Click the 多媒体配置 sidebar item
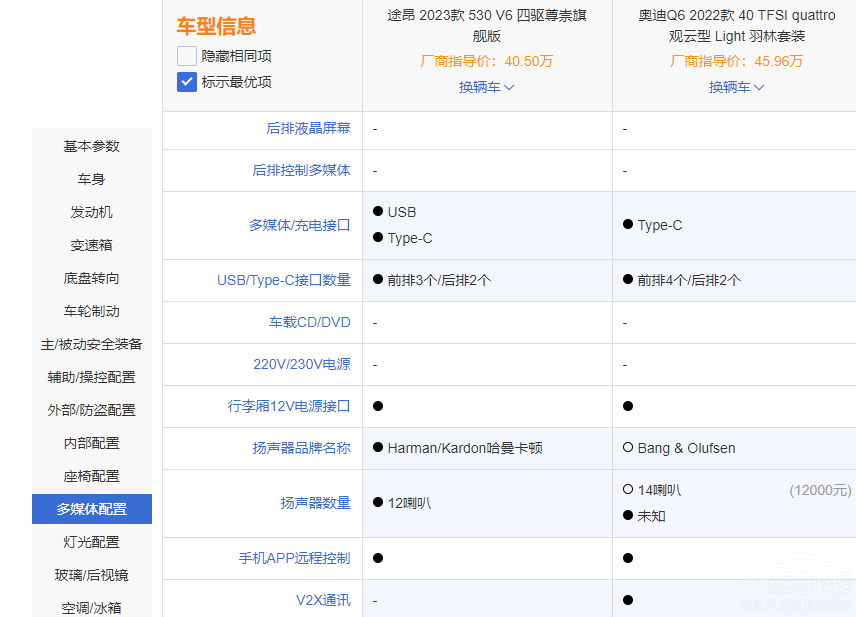 [x=92, y=509]
